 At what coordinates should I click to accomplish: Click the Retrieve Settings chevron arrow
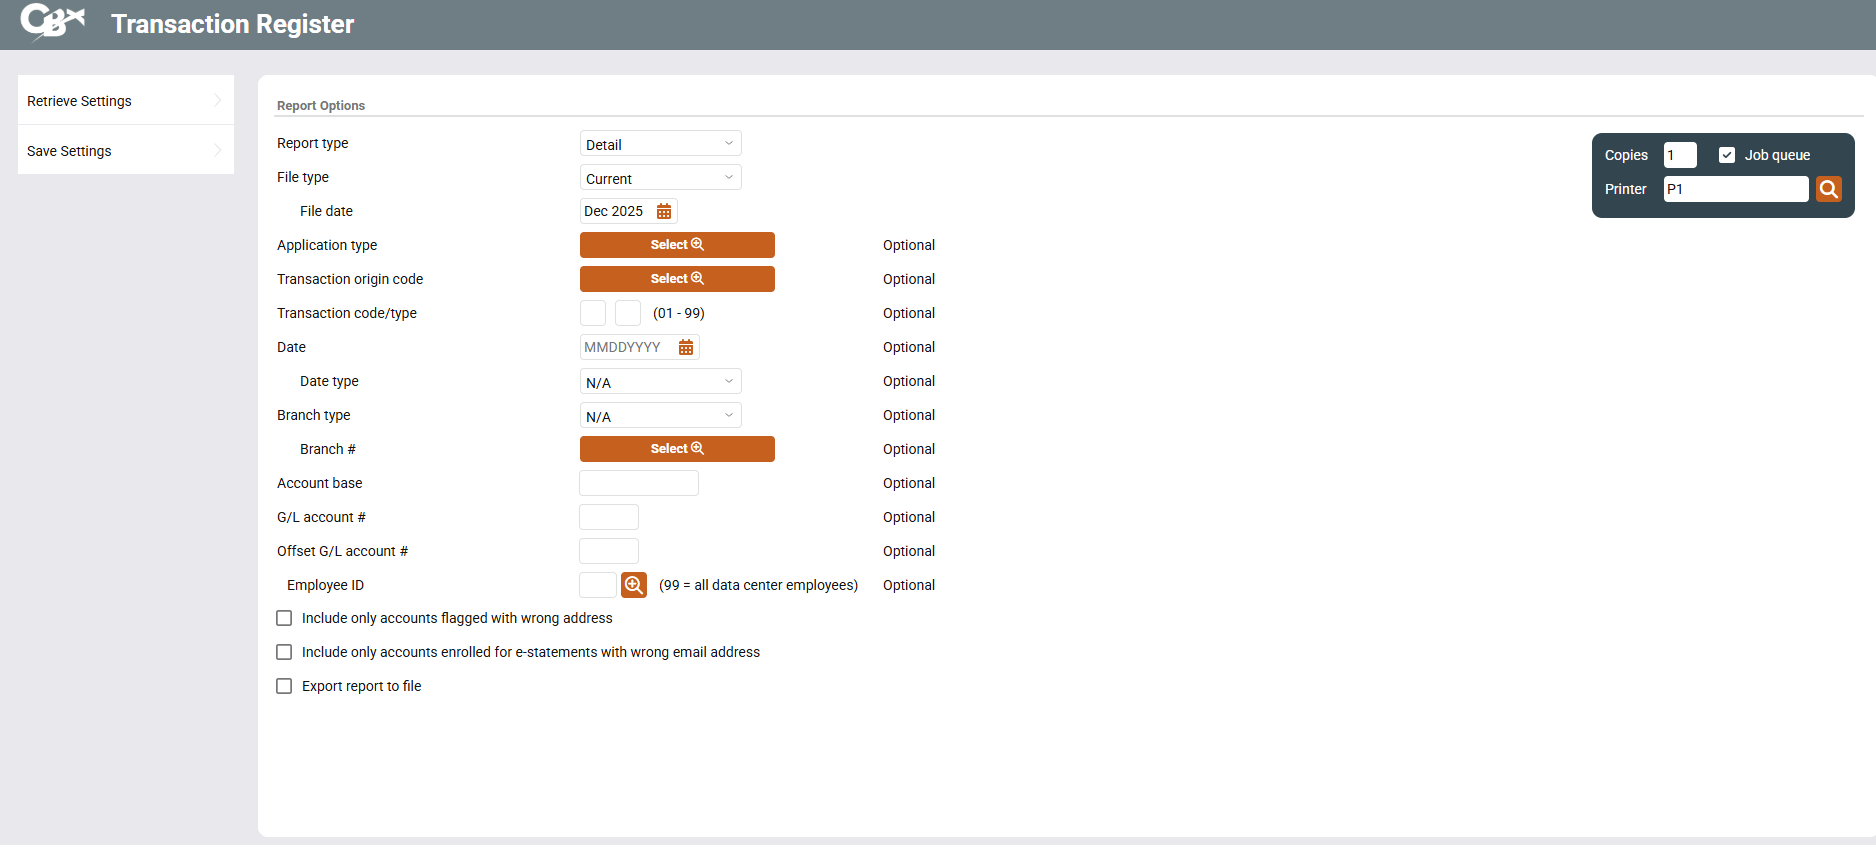point(218,100)
